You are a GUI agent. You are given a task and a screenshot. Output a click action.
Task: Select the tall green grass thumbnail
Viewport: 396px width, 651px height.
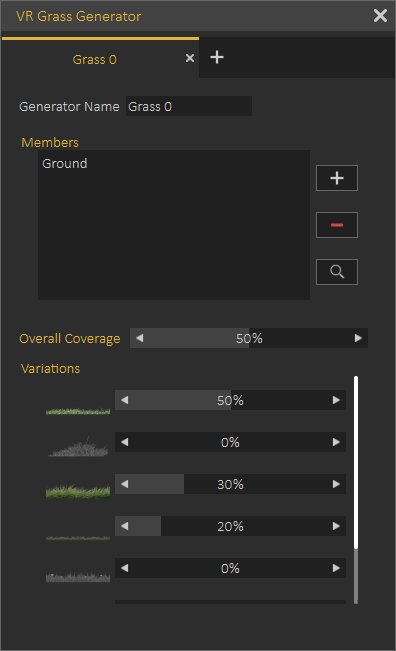[78, 491]
